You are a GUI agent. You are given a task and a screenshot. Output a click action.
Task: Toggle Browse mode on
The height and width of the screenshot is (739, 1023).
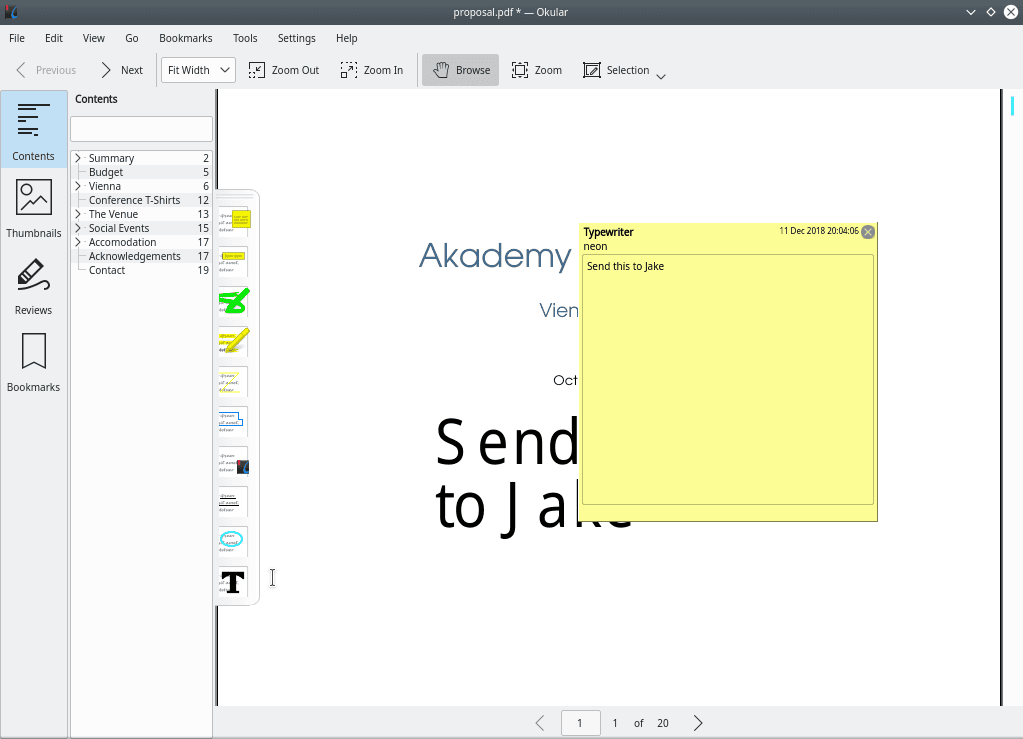459,70
